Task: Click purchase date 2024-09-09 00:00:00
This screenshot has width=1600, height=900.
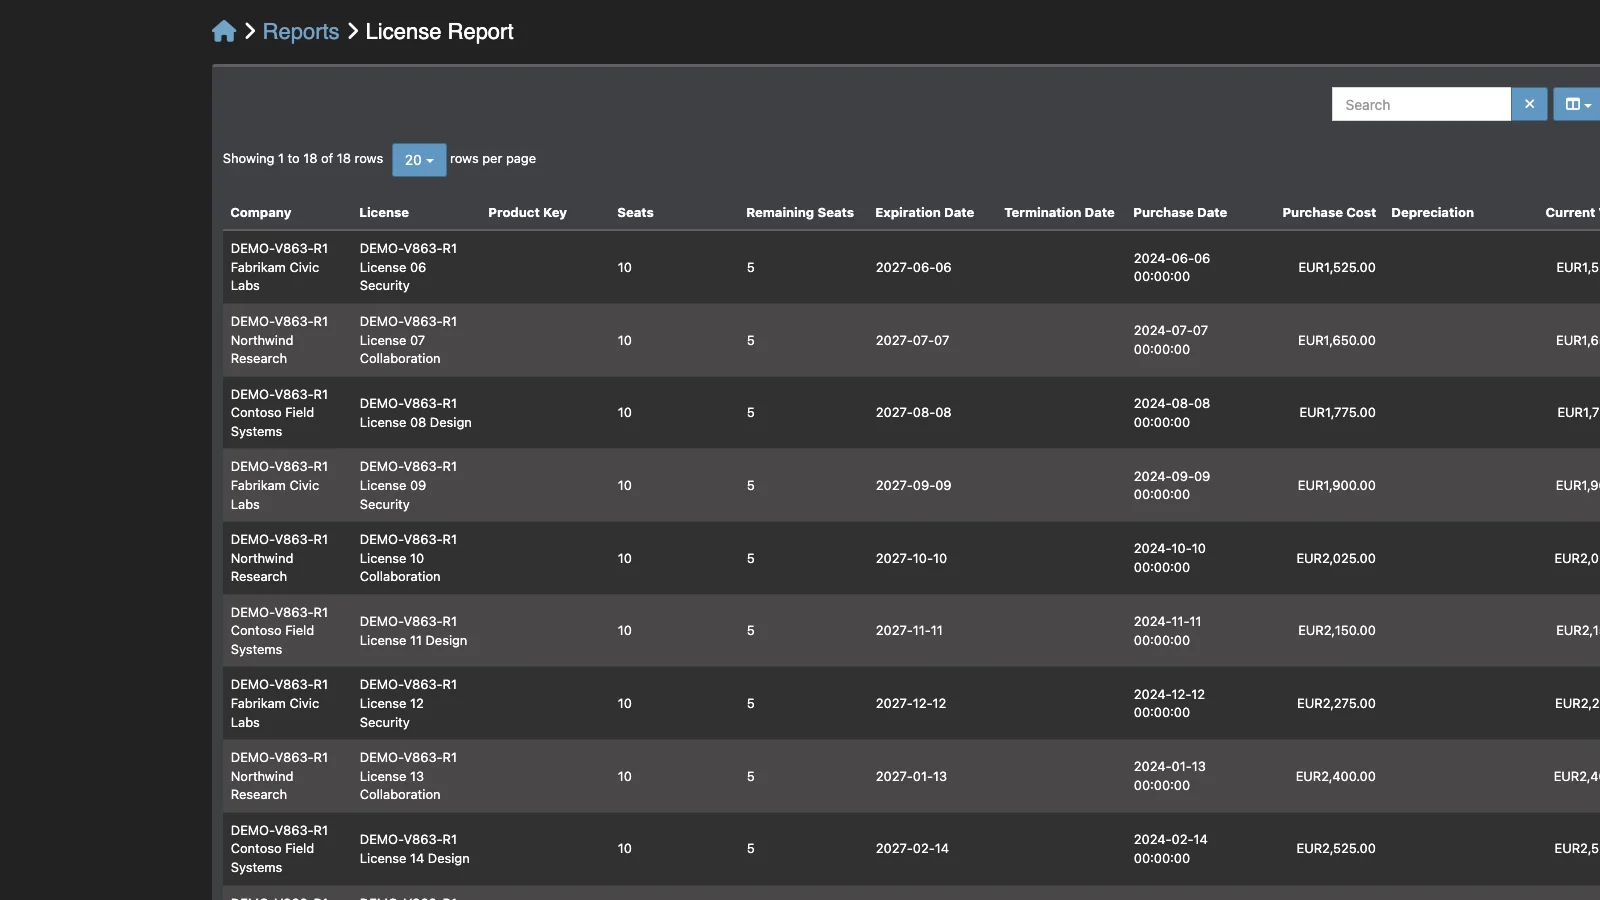Action: click(x=1171, y=486)
